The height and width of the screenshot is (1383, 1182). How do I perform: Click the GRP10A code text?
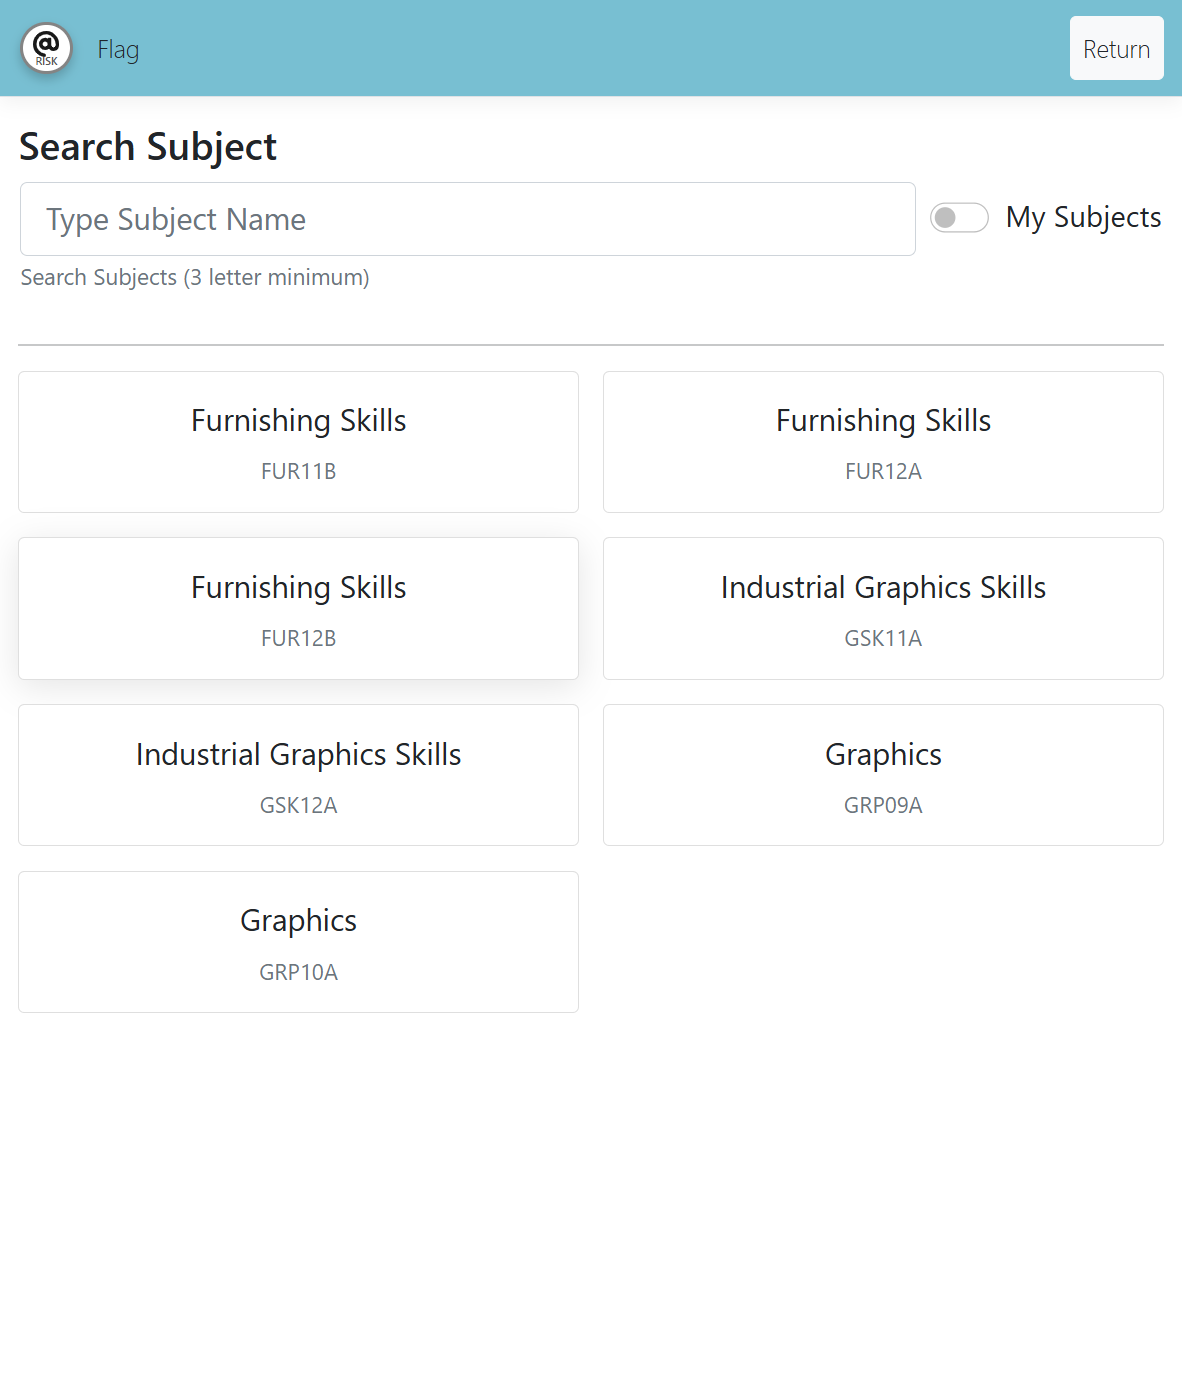click(x=298, y=973)
